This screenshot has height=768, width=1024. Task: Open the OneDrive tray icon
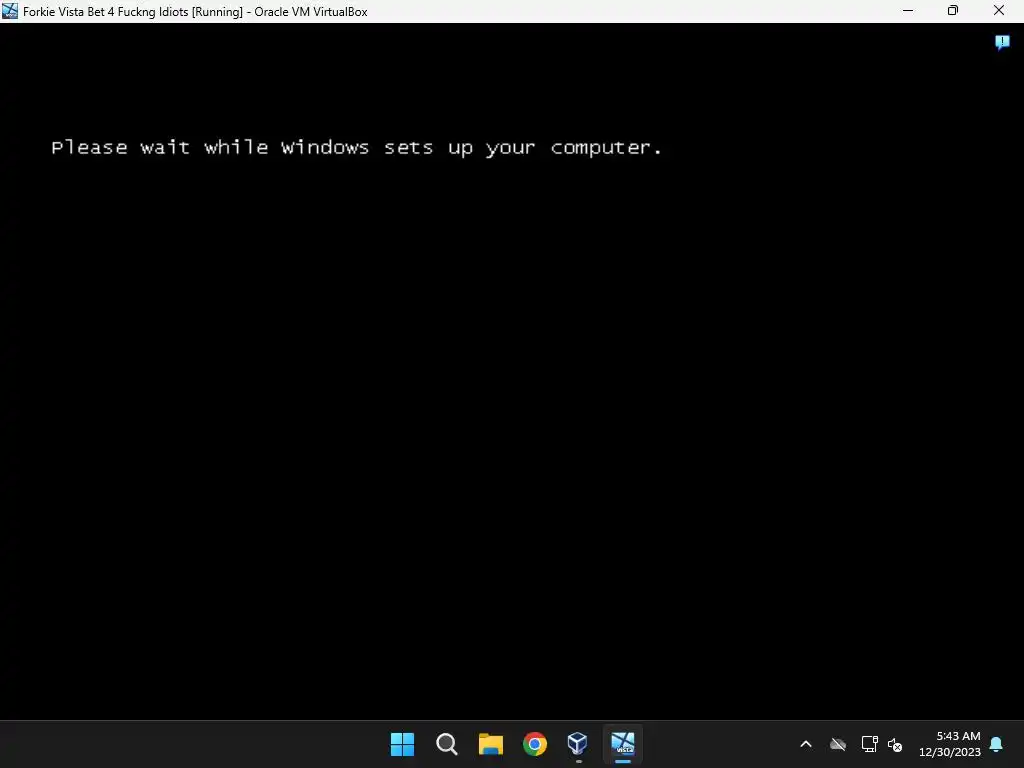click(838, 744)
